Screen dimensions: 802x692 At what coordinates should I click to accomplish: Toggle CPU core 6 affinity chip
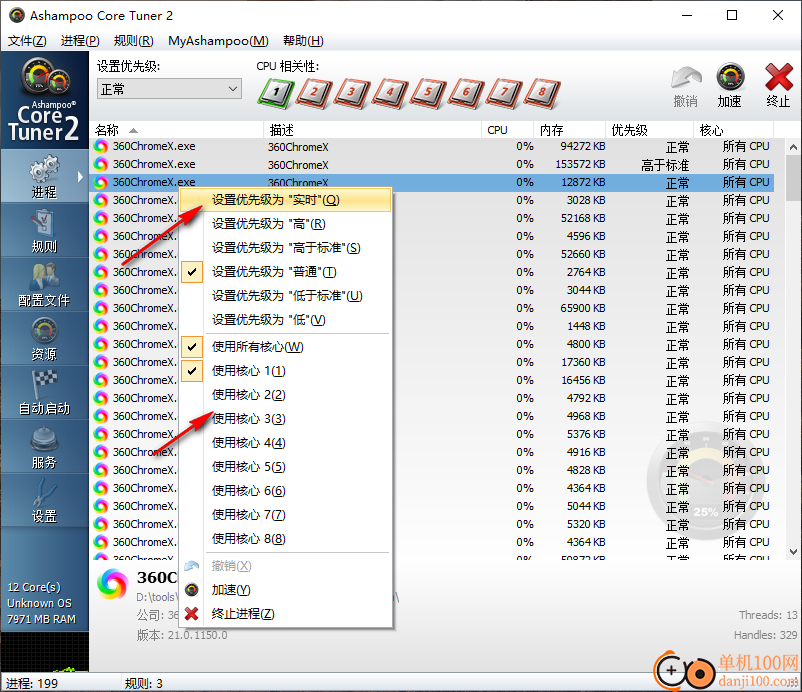[466, 93]
